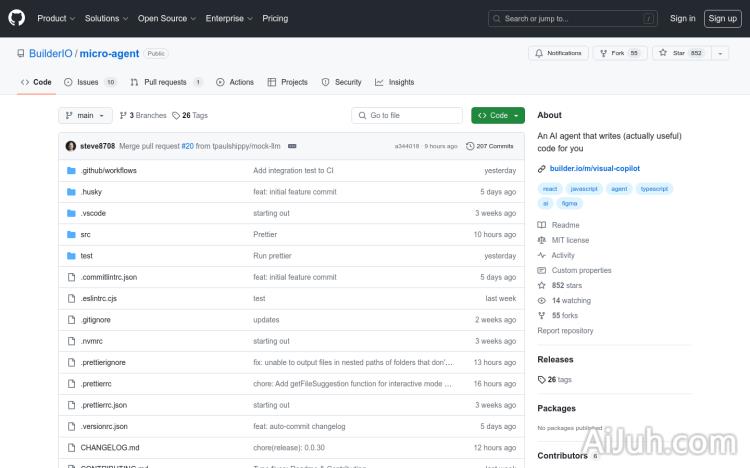Open the Pull requests tab
The image size is (750, 468).
tap(165, 82)
